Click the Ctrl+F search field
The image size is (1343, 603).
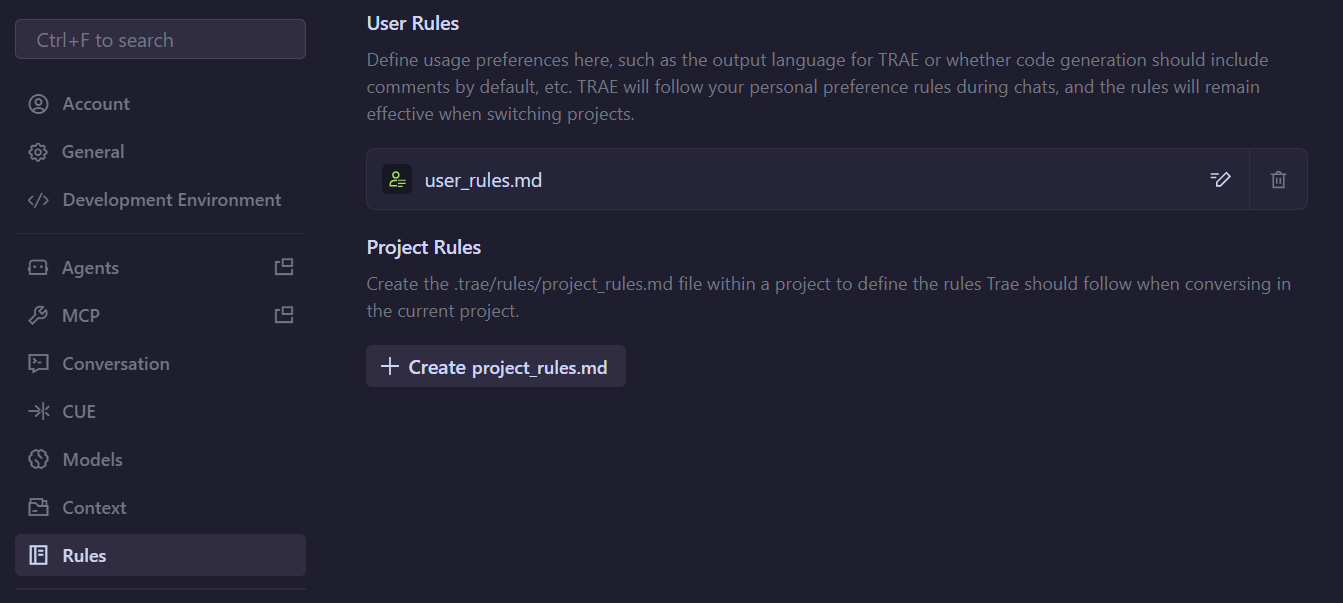tap(160, 39)
